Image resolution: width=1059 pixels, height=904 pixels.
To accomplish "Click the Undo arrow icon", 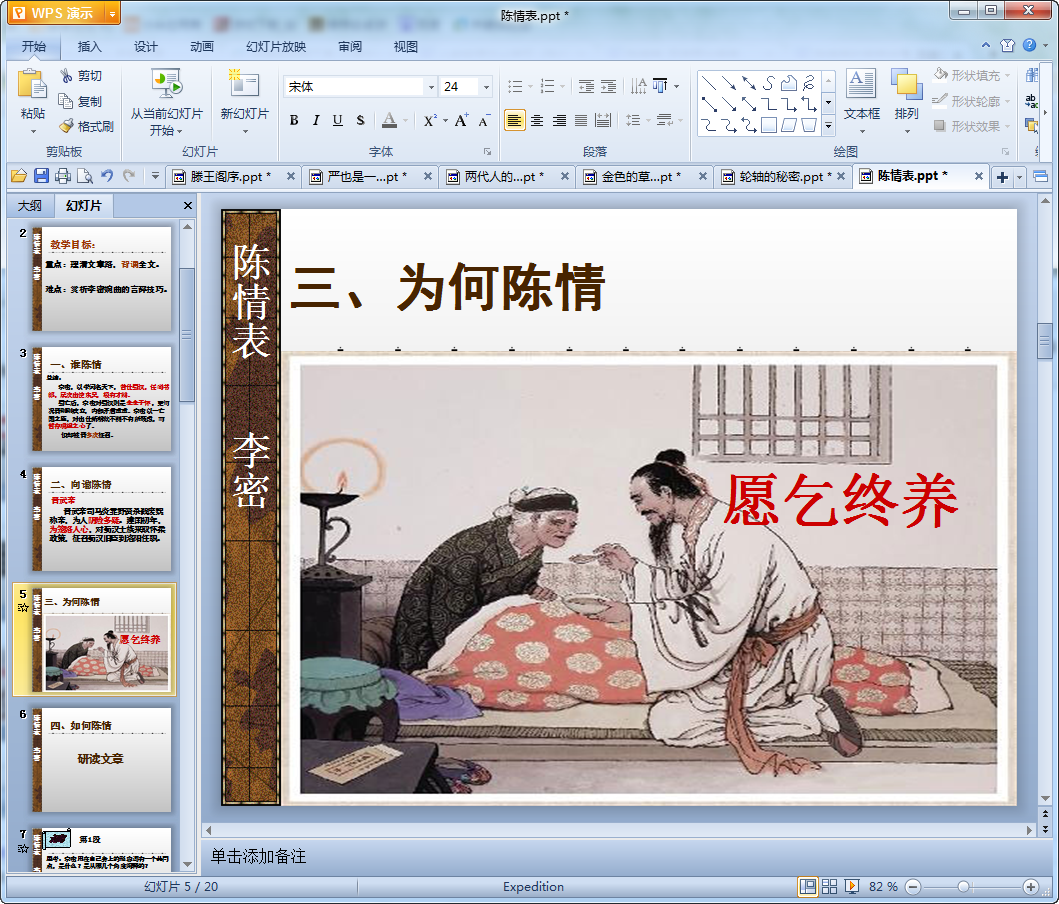I will [107, 176].
